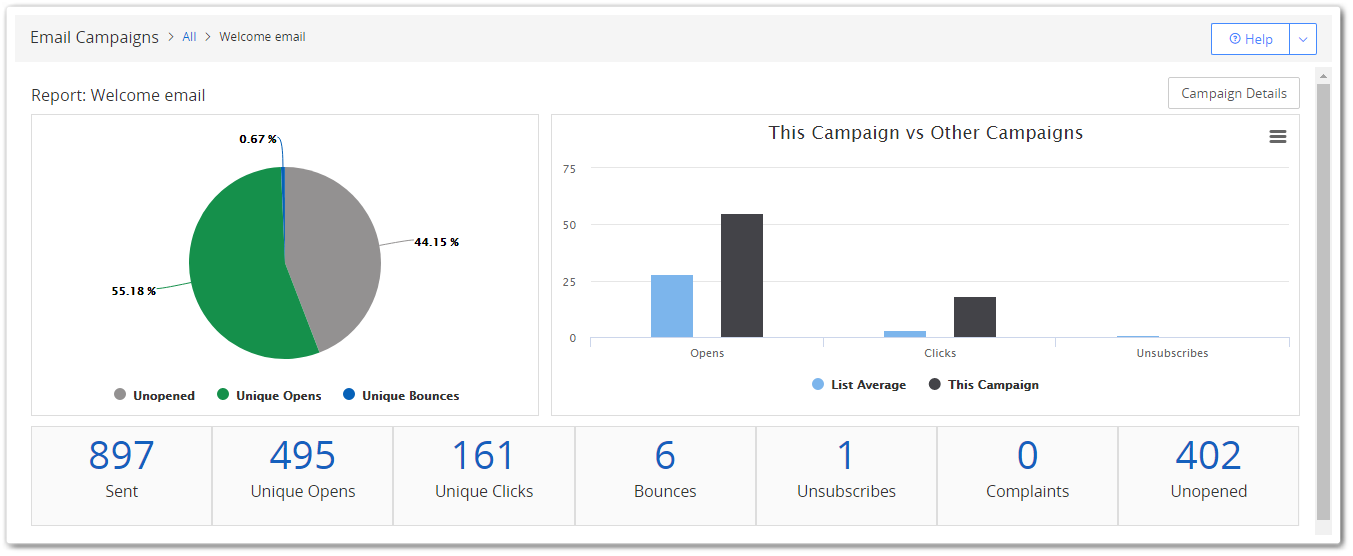Open the chart hamburger menu icon
This screenshot has height=556, width=1353.
(x=1277, y=137)
